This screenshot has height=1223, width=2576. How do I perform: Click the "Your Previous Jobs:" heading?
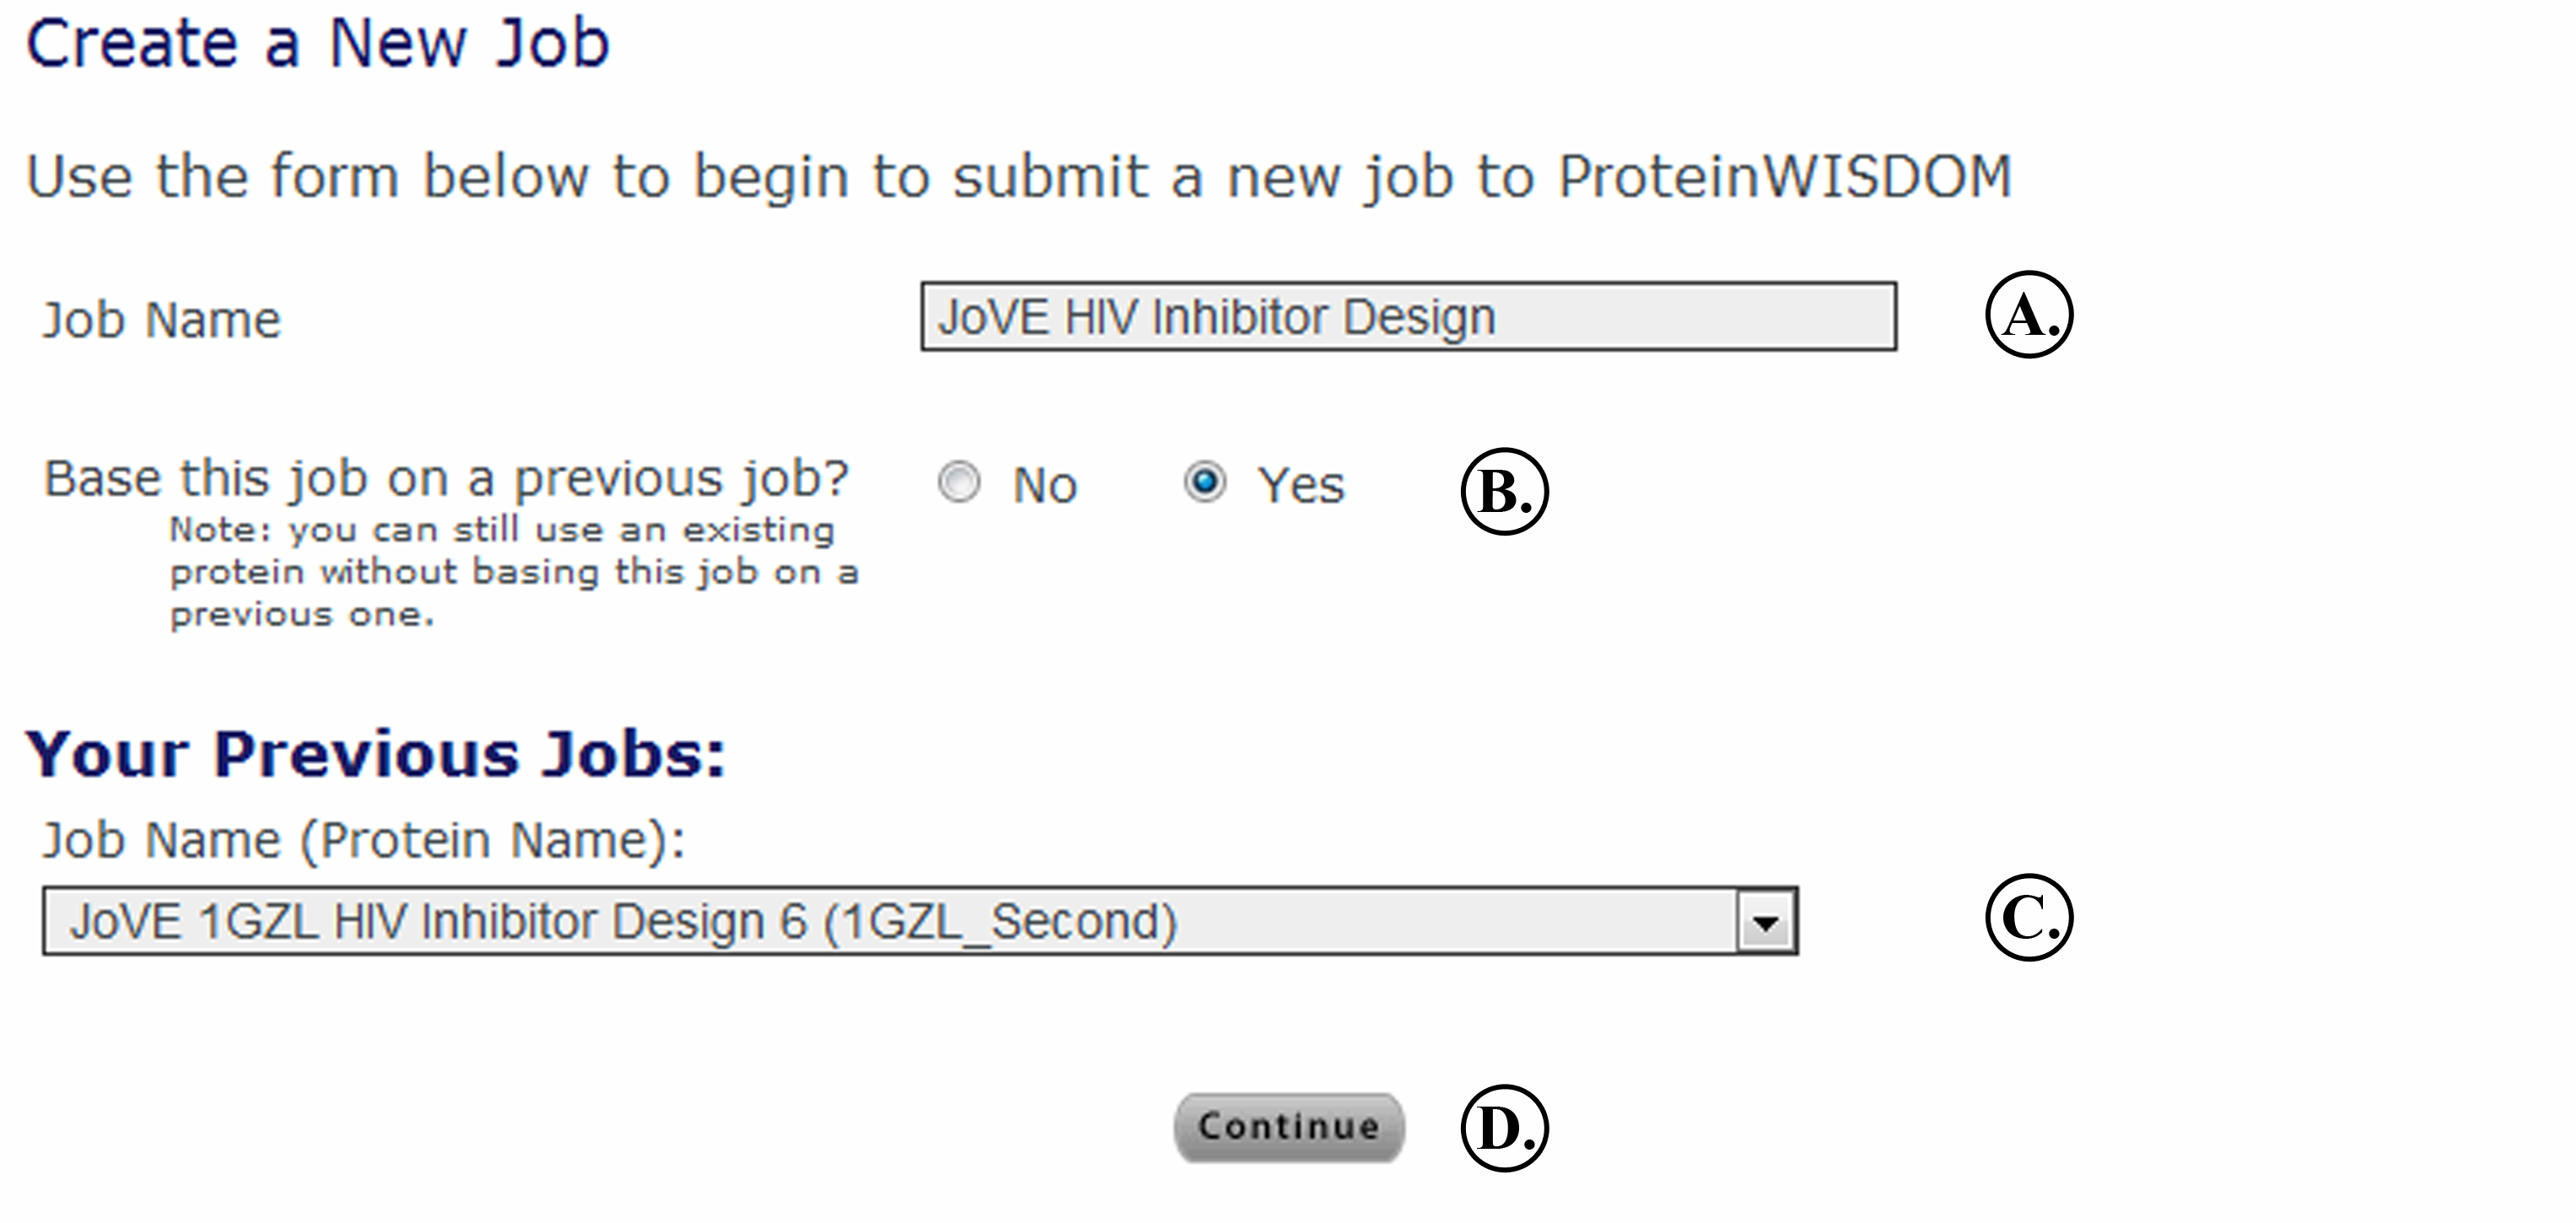pyautogui.click(x=375, y=754)
